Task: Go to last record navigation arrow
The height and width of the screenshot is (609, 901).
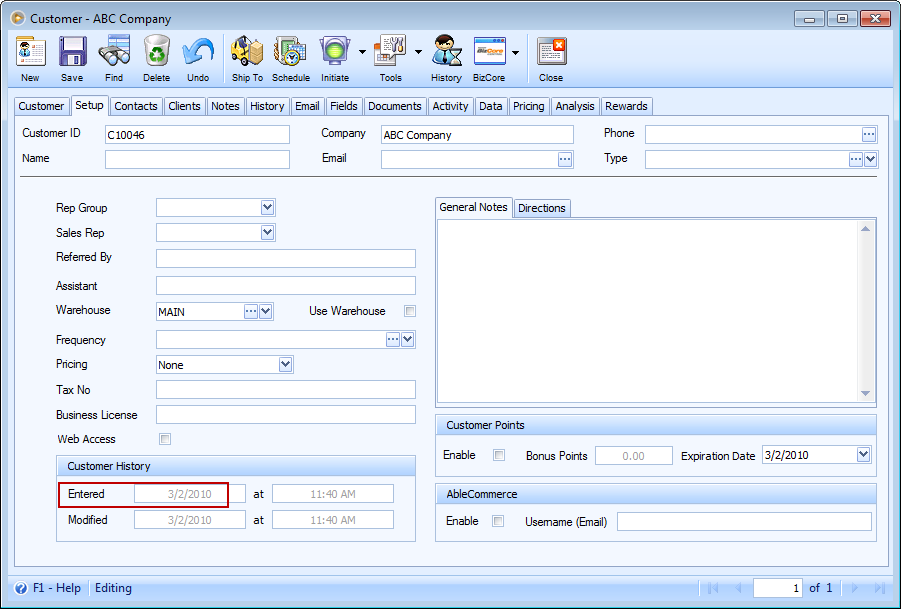Action: [x=880, y=588]
